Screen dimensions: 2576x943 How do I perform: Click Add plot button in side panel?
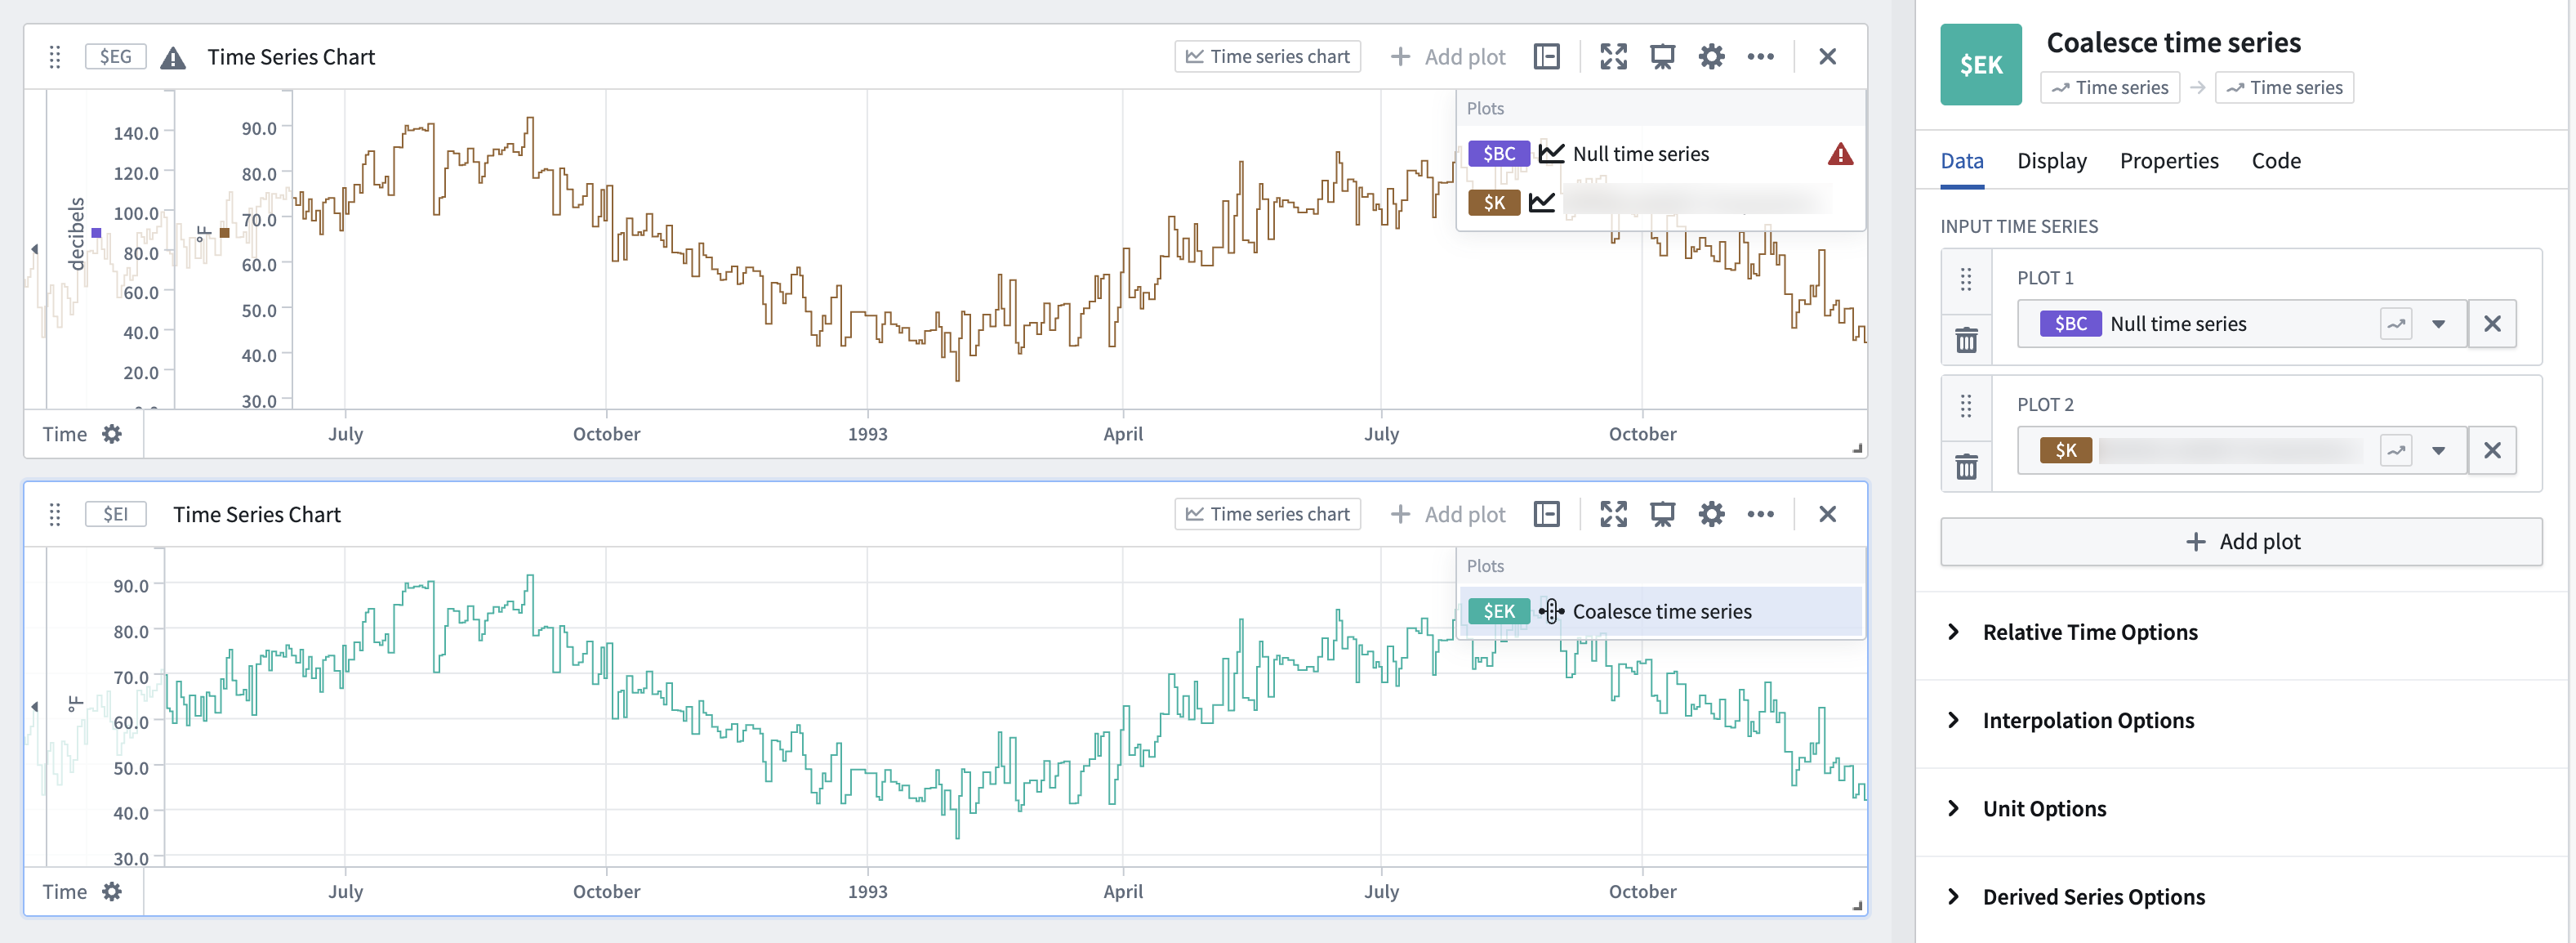[x=2241, y=542]
